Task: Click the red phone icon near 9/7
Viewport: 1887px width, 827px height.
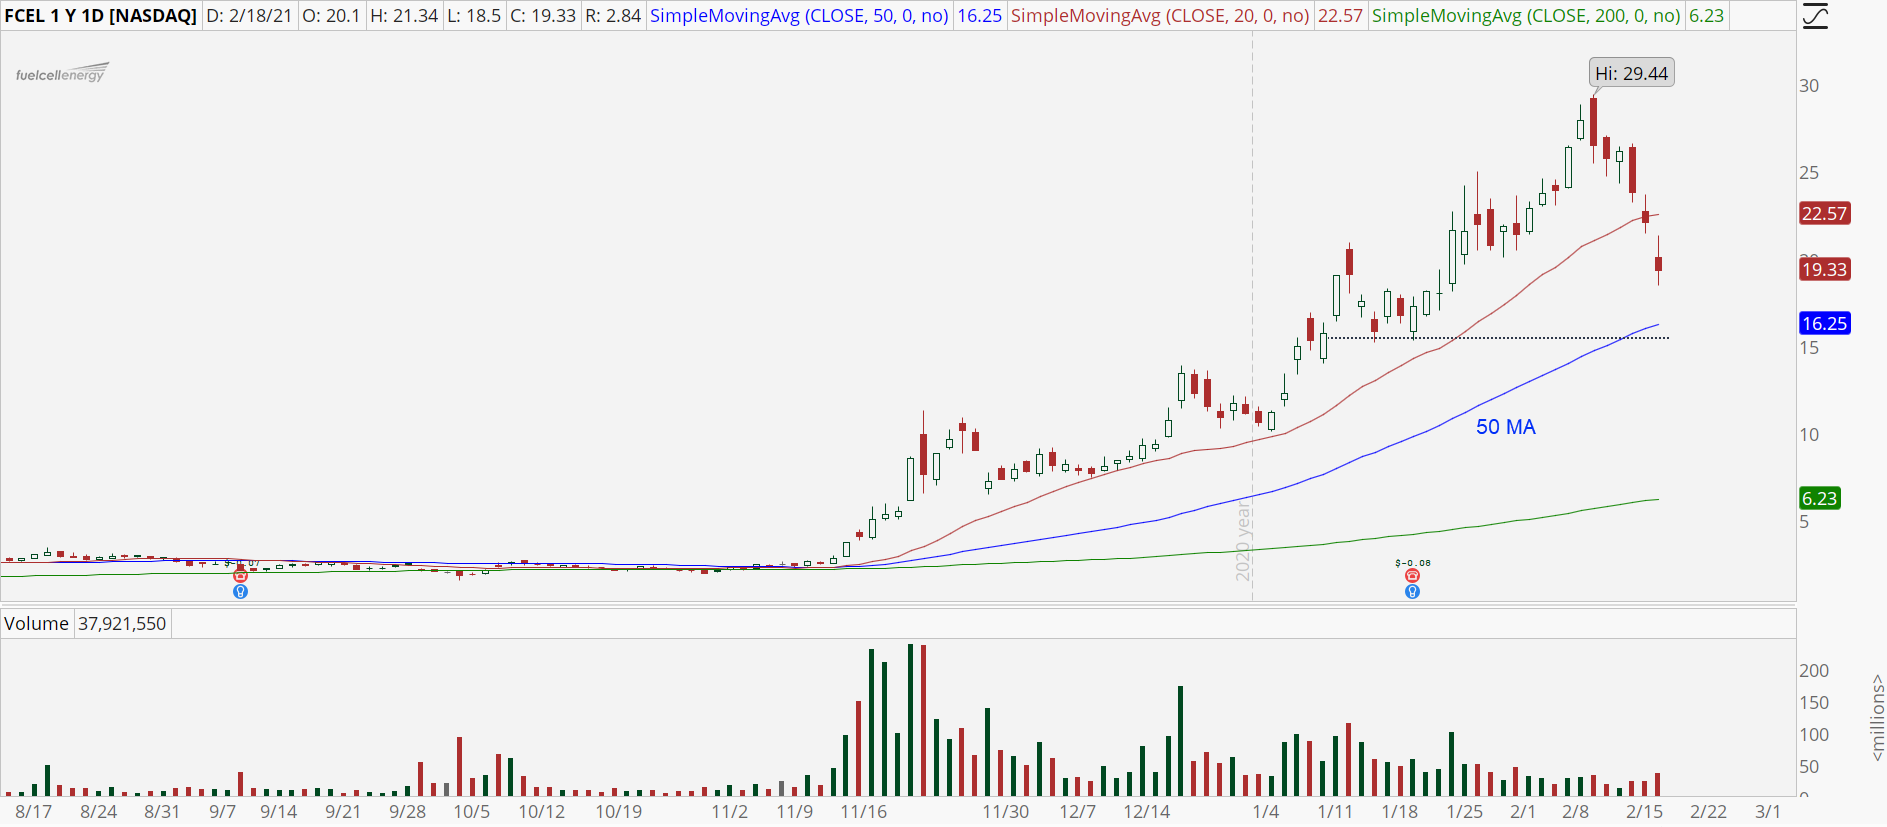Action: coord(240,576)
